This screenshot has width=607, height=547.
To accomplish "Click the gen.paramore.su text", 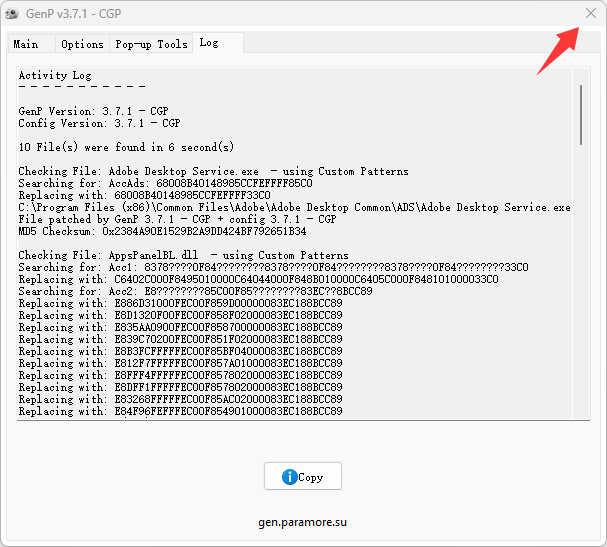I will coord(302,522).
